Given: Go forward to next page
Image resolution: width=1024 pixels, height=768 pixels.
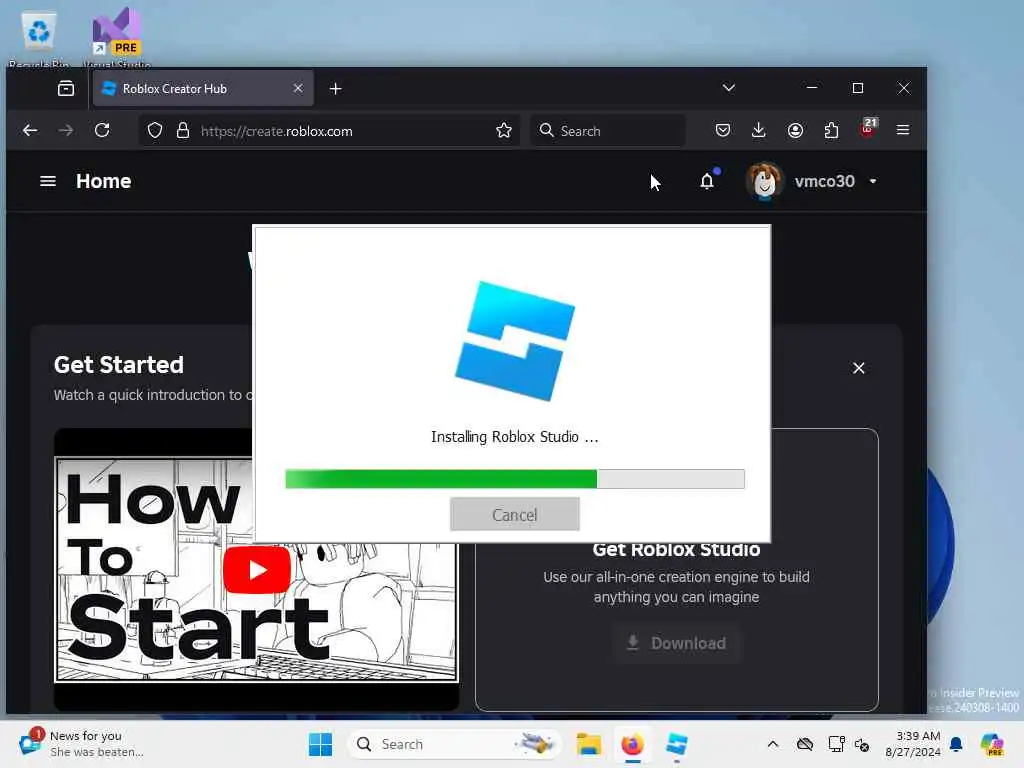Looking at the screenshot, I should (66, 130).
